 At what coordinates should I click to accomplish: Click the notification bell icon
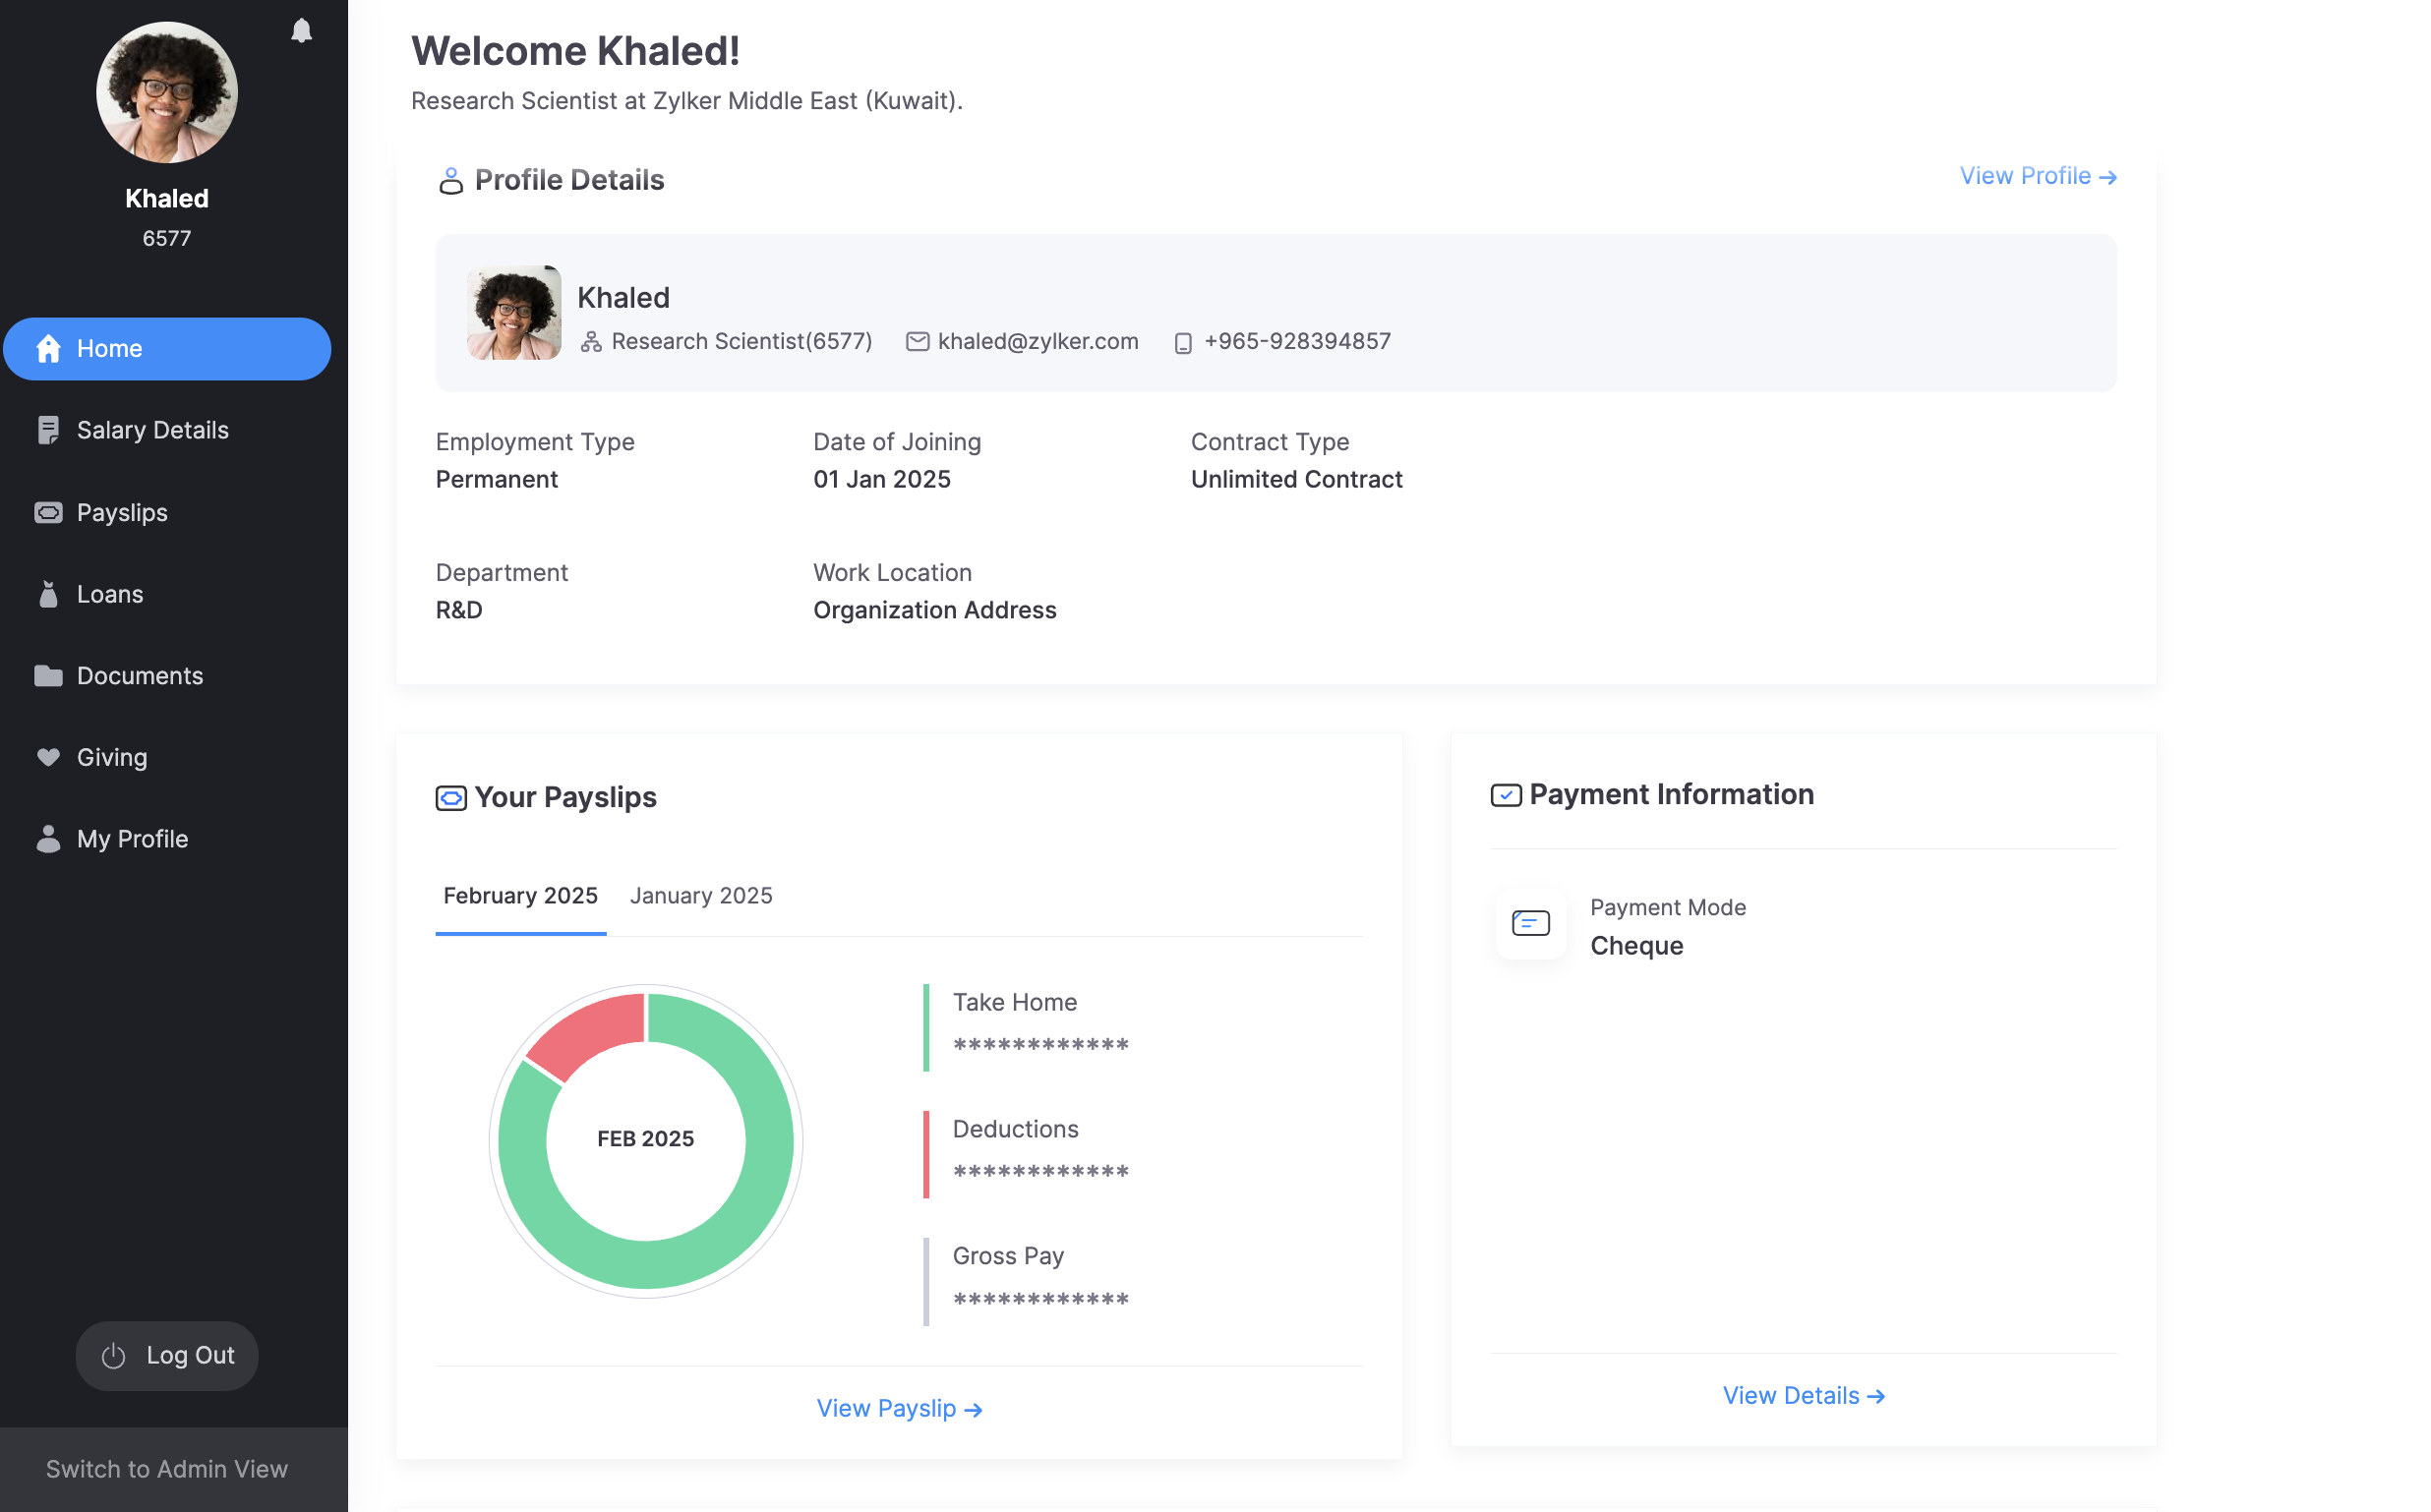(x=301, y=31)
